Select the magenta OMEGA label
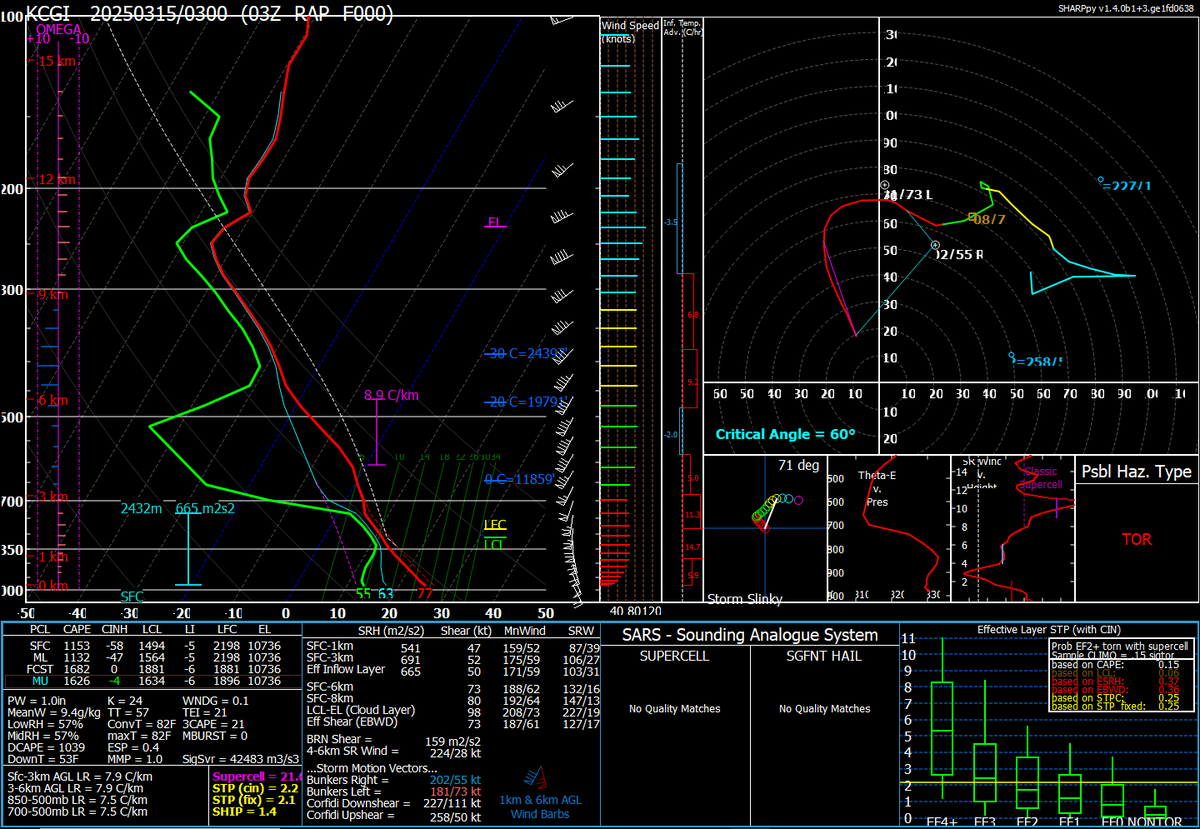This screenshot has height=829, width=1200. tap(58, 29)
